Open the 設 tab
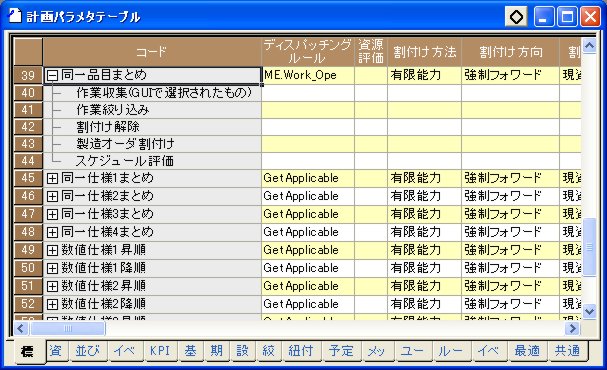This screenshot has height=370, width=607. point(242,351)
